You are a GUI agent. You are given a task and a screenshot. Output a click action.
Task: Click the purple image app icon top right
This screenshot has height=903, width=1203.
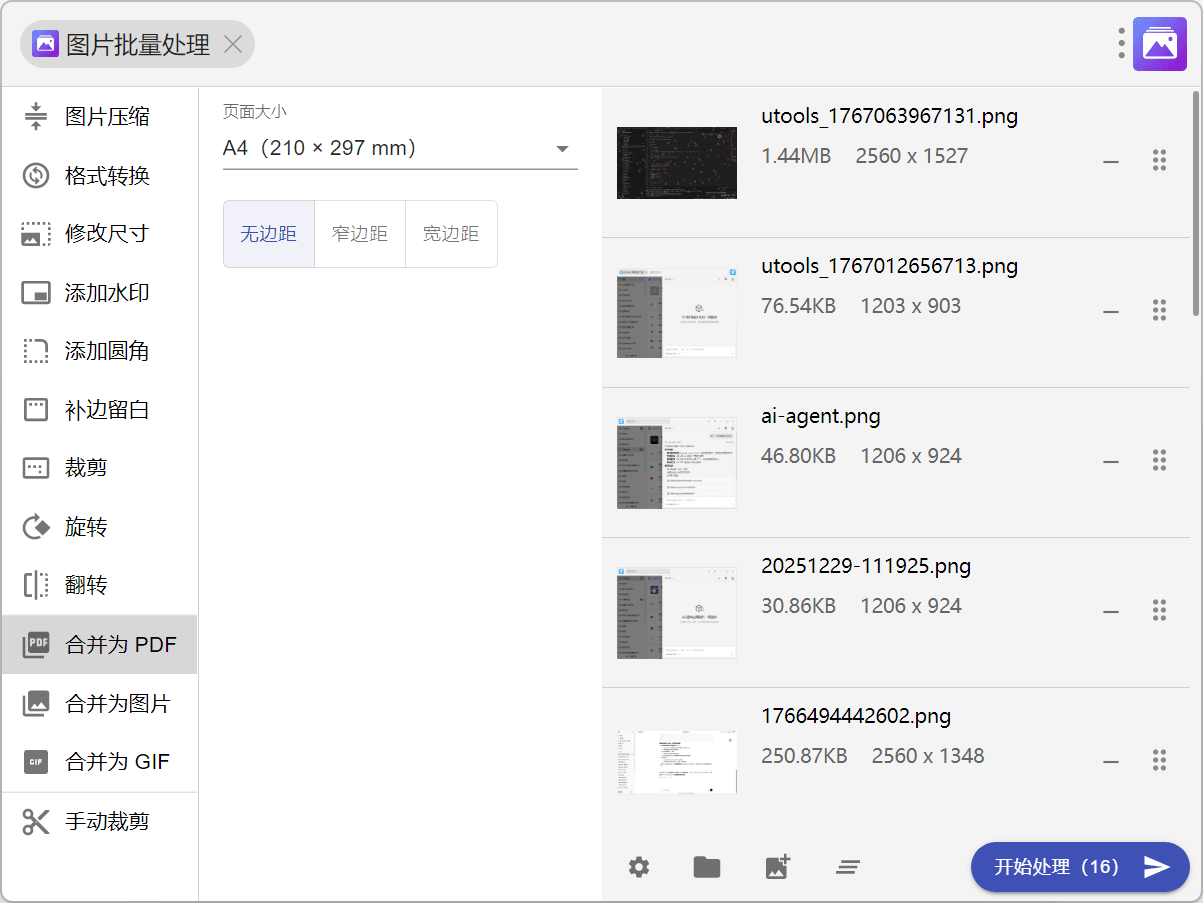point(1160,44)
